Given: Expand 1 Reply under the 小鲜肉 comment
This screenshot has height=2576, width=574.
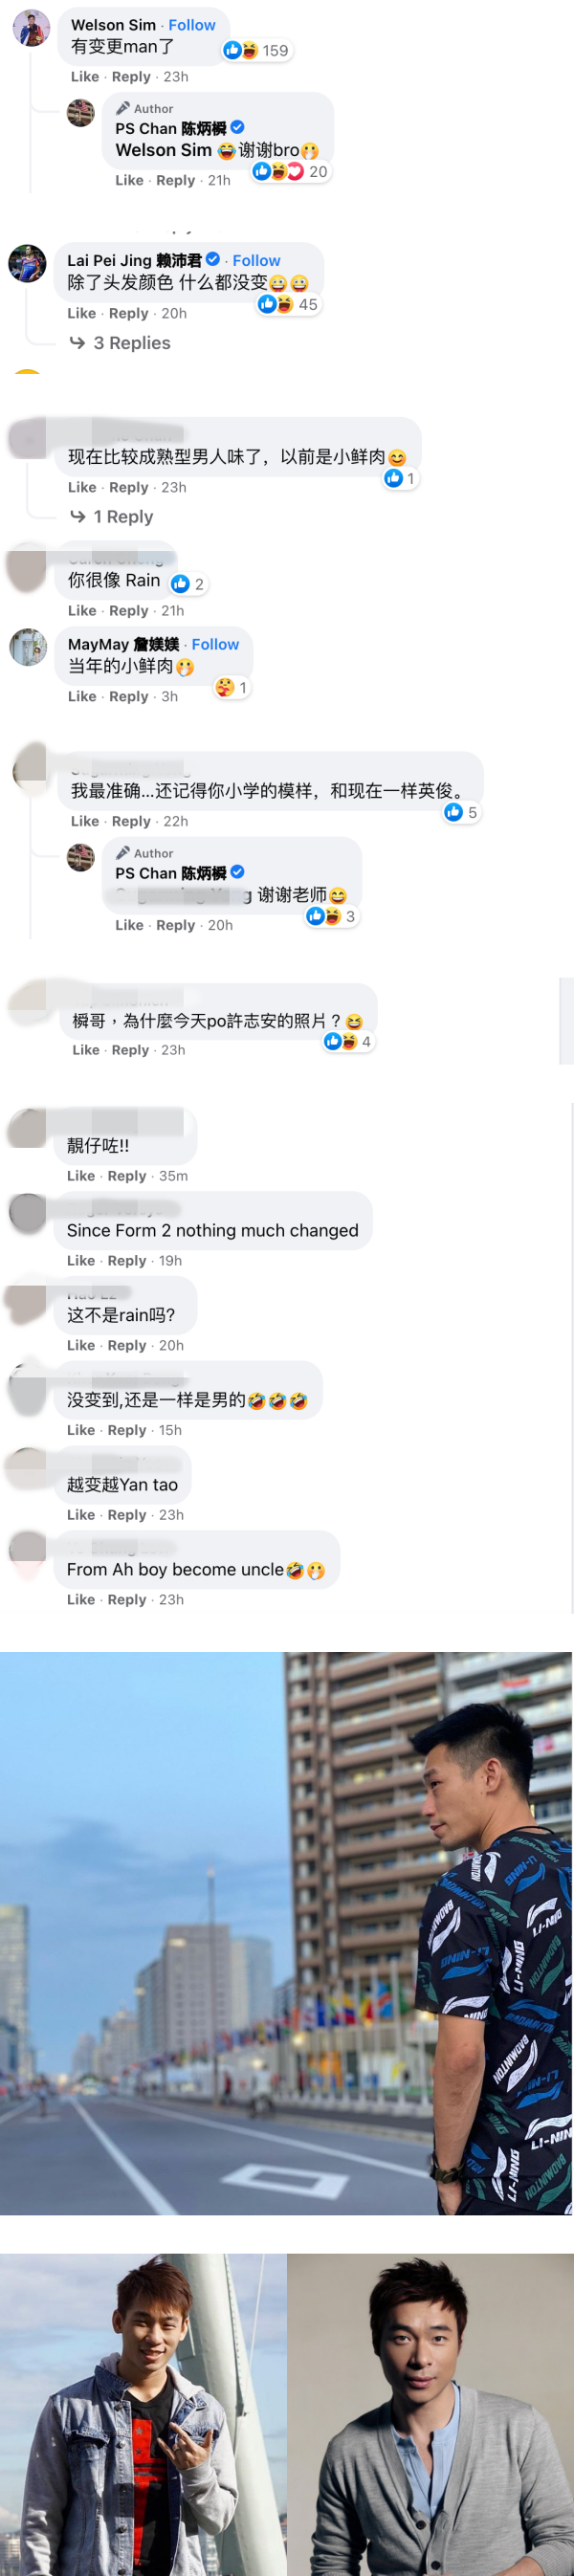Looking at the screenshot, I should coord(111,517).
